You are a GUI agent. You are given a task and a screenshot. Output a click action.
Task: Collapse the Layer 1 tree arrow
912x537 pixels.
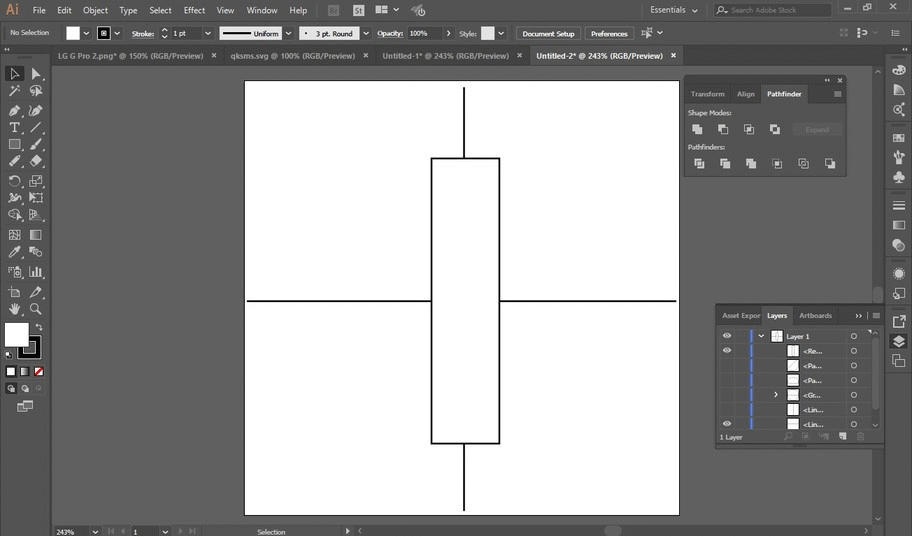761,336
